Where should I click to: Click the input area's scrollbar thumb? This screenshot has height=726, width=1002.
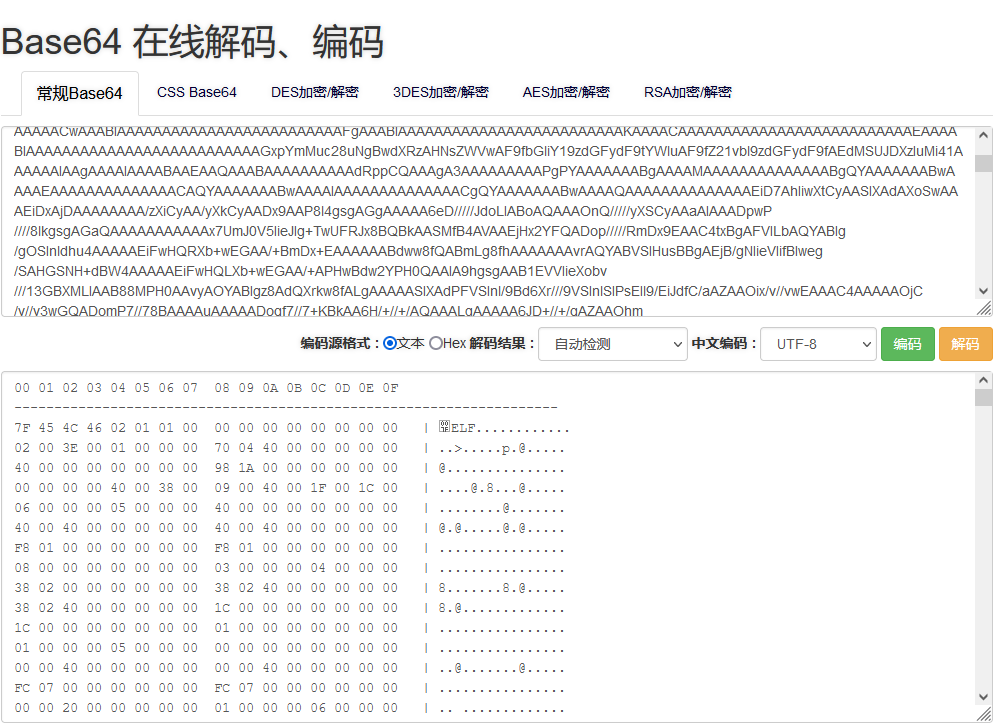pos(983,163)
